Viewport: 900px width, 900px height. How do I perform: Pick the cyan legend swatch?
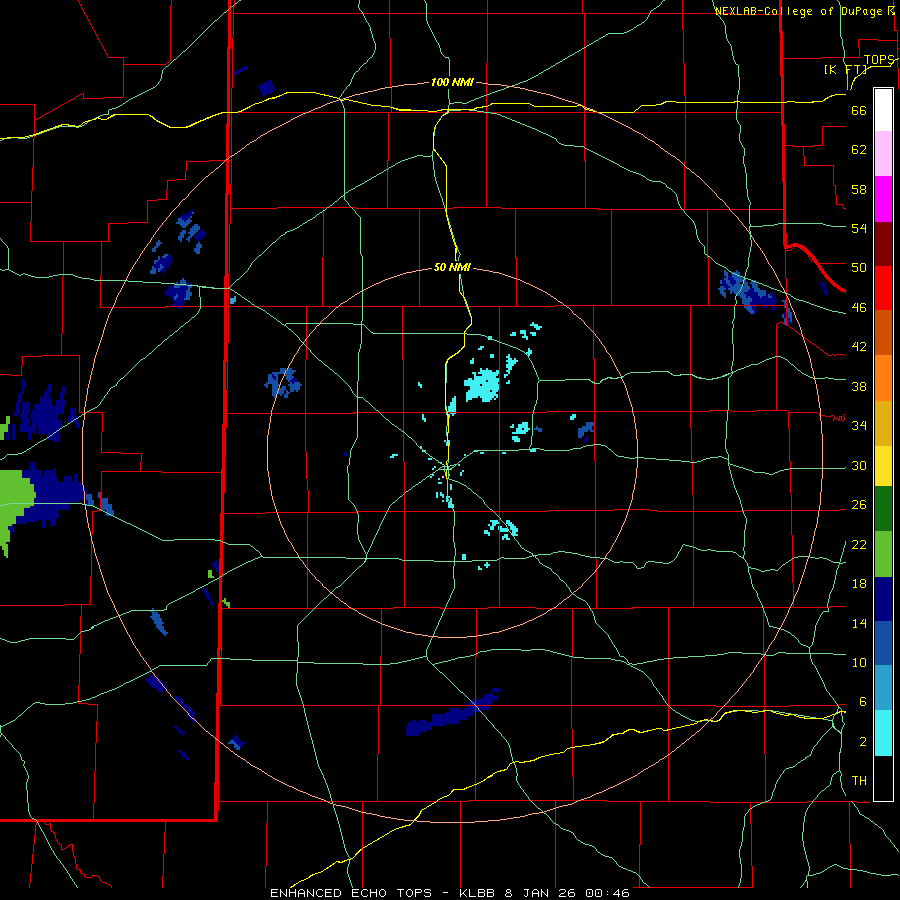(883, 733)
